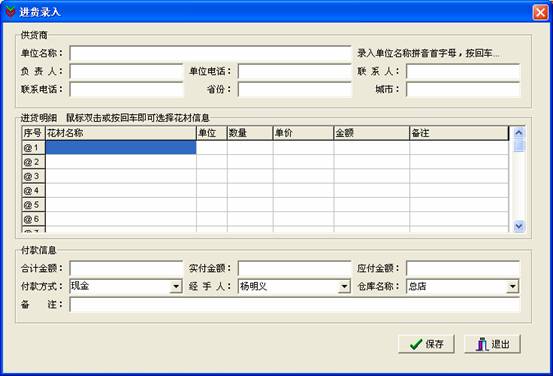Screen dimensions: 553x376
Task: Open the 仓库名称 dropdown showing 总店
Action: [x=512, y=286]
